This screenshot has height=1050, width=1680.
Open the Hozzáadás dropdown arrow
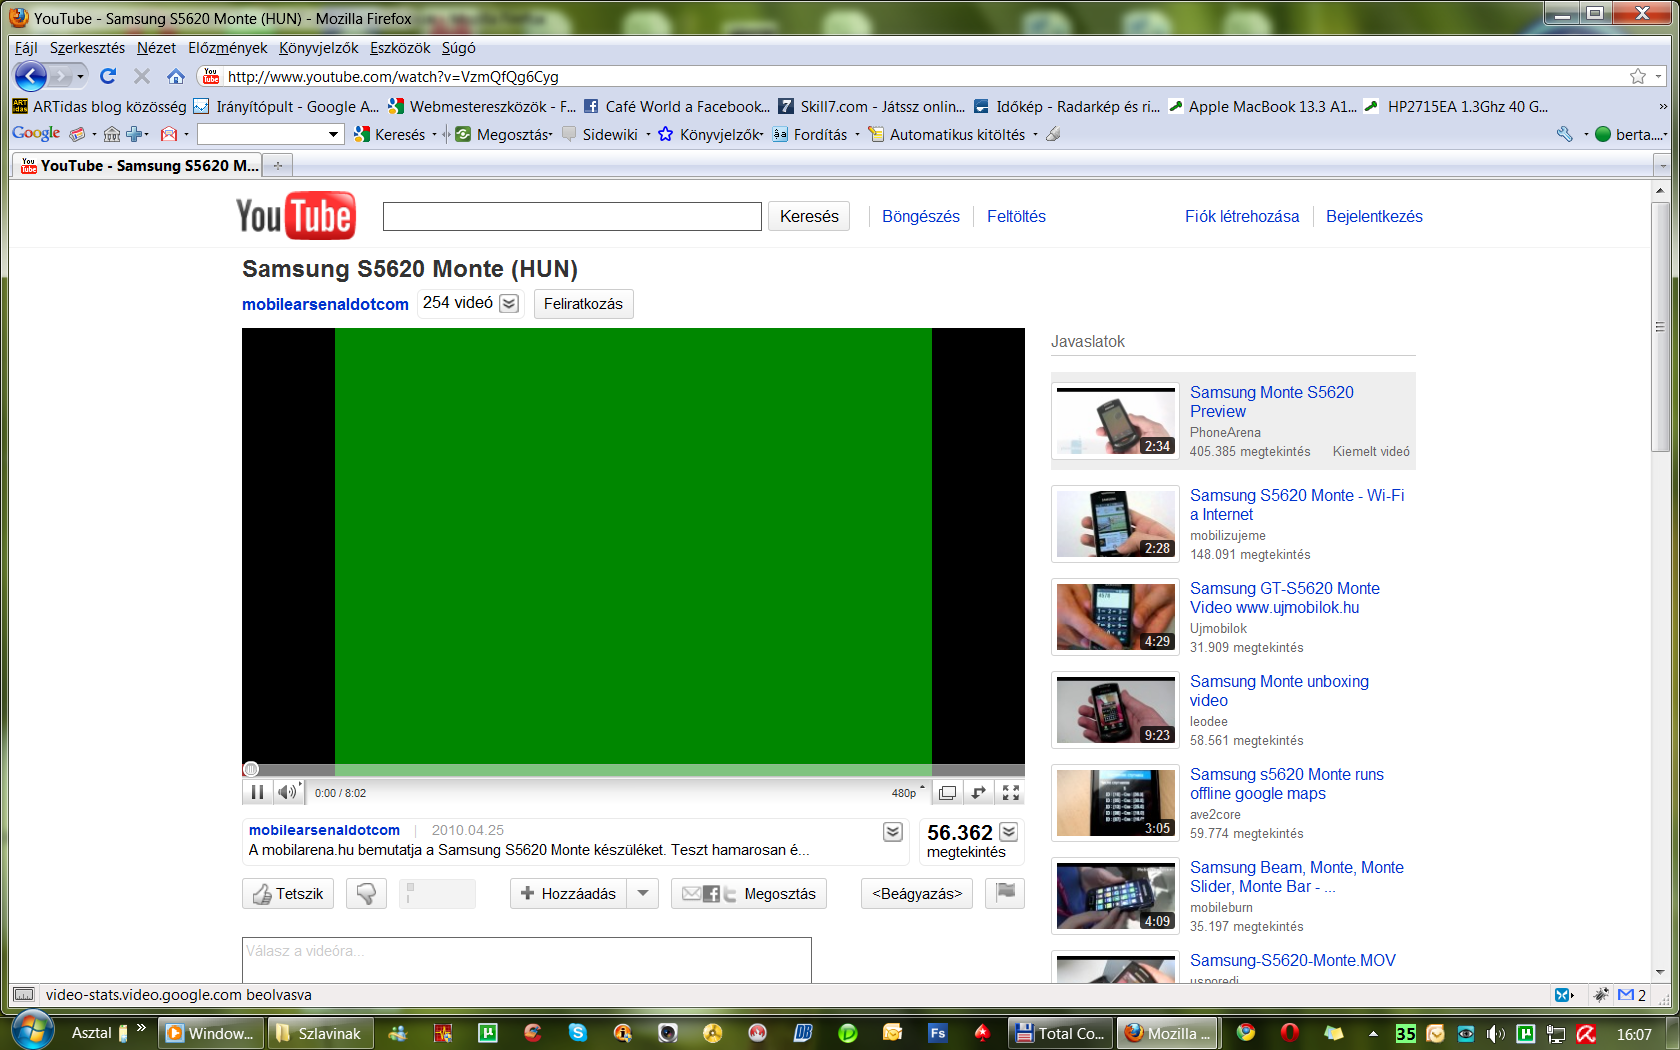pos(643,893)
